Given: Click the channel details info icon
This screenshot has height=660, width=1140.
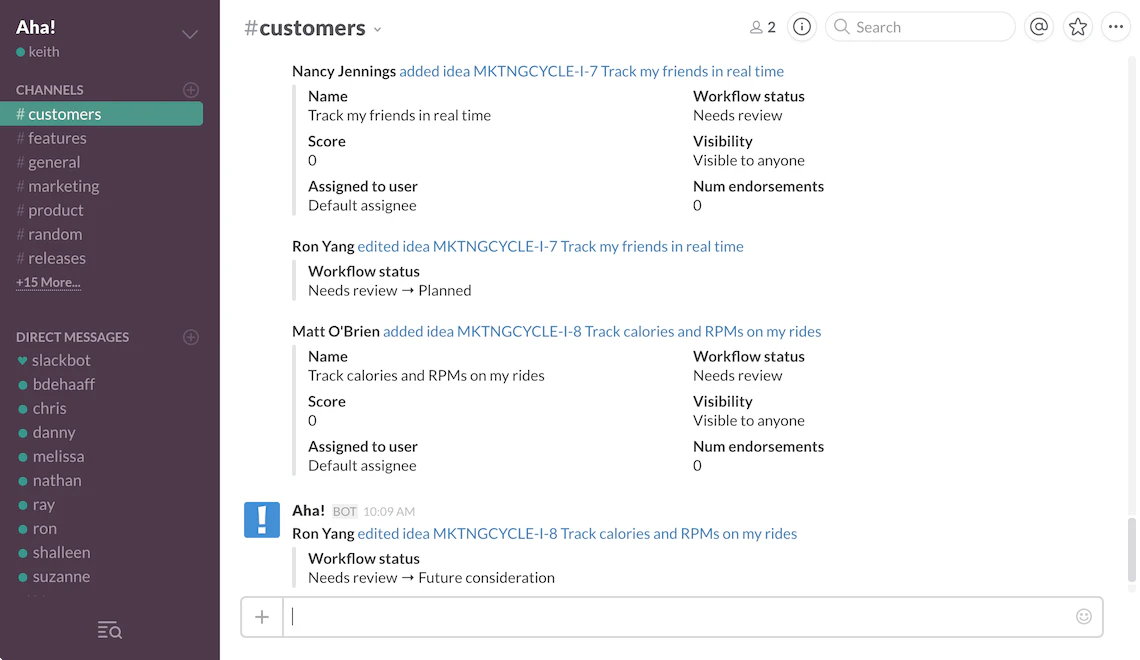Looking at the screenshot, I should point(801,27).
